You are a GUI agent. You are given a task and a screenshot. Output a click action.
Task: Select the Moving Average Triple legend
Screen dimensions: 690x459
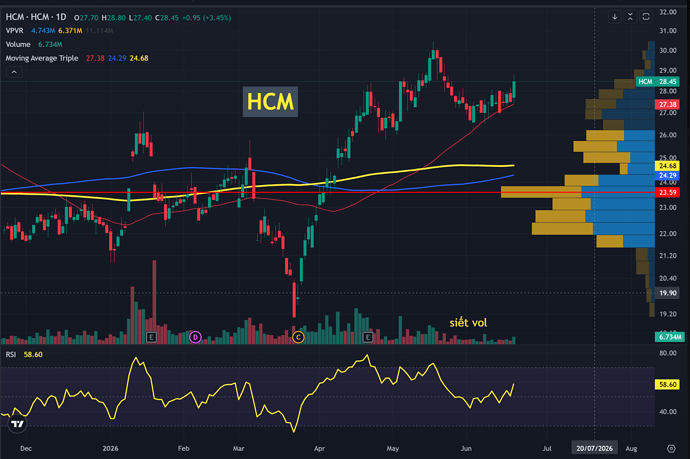point(42,58)
